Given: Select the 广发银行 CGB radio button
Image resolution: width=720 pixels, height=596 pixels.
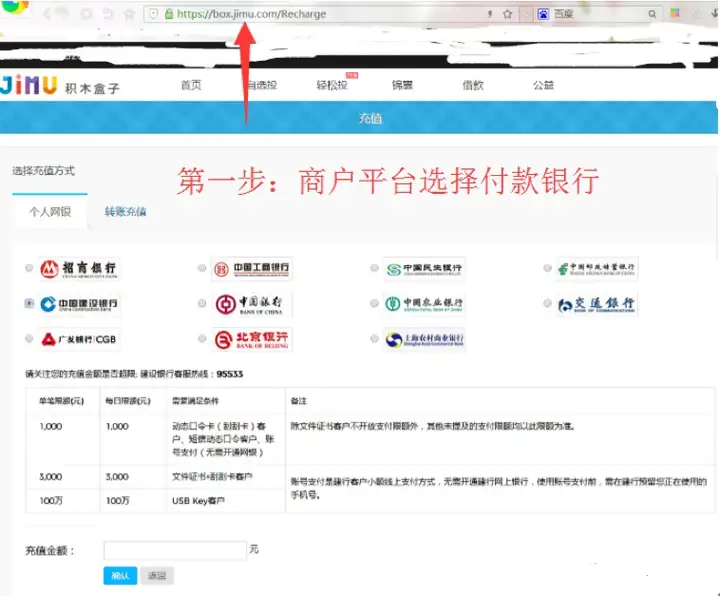Looking at the screenshot, I should pos(29,339).
